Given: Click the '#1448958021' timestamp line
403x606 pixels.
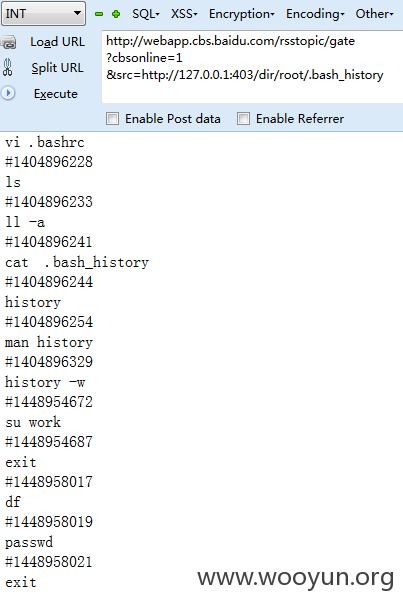Looking at the screenshot, I should pyautogui.click(x=49, y=562).
